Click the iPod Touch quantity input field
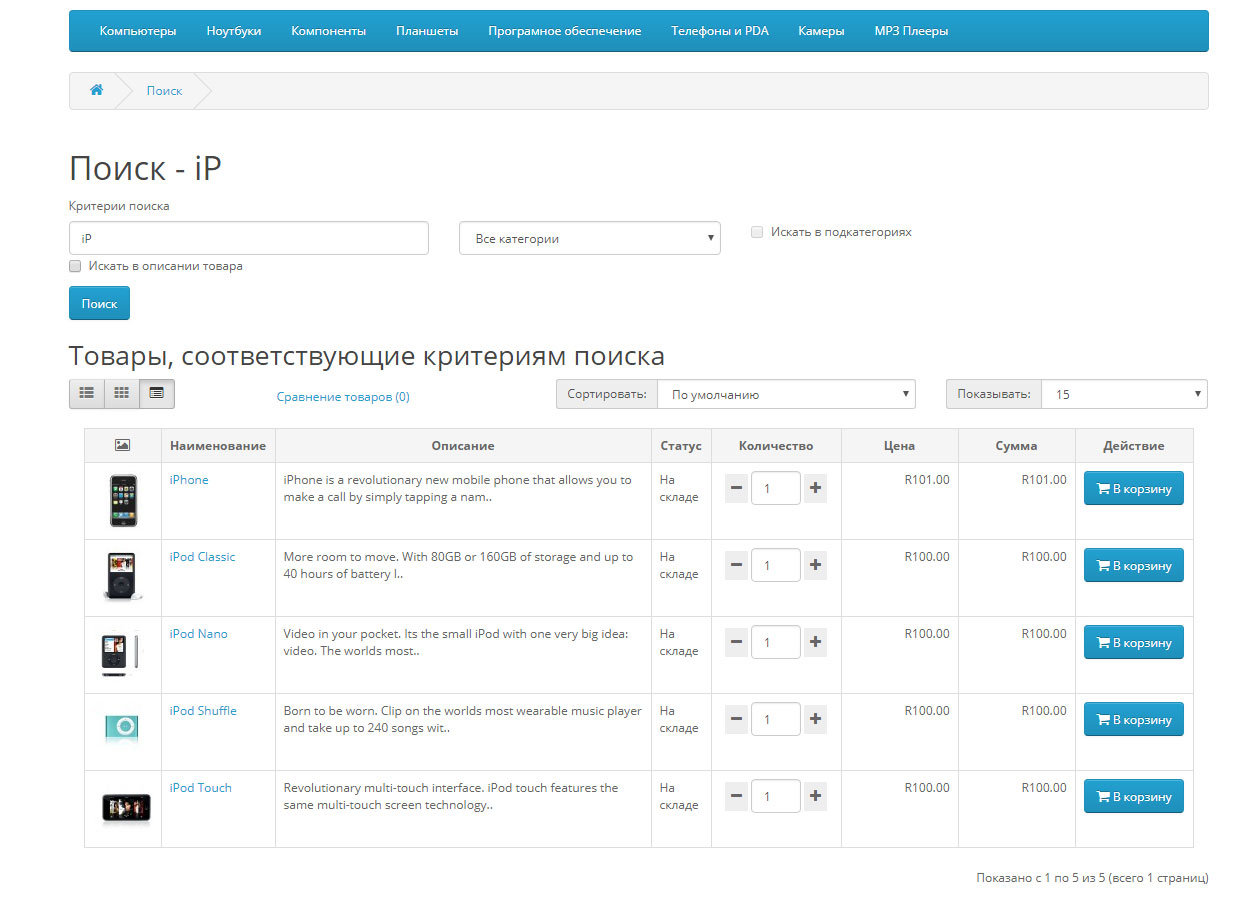1259x914 pixels. (776, 796)
